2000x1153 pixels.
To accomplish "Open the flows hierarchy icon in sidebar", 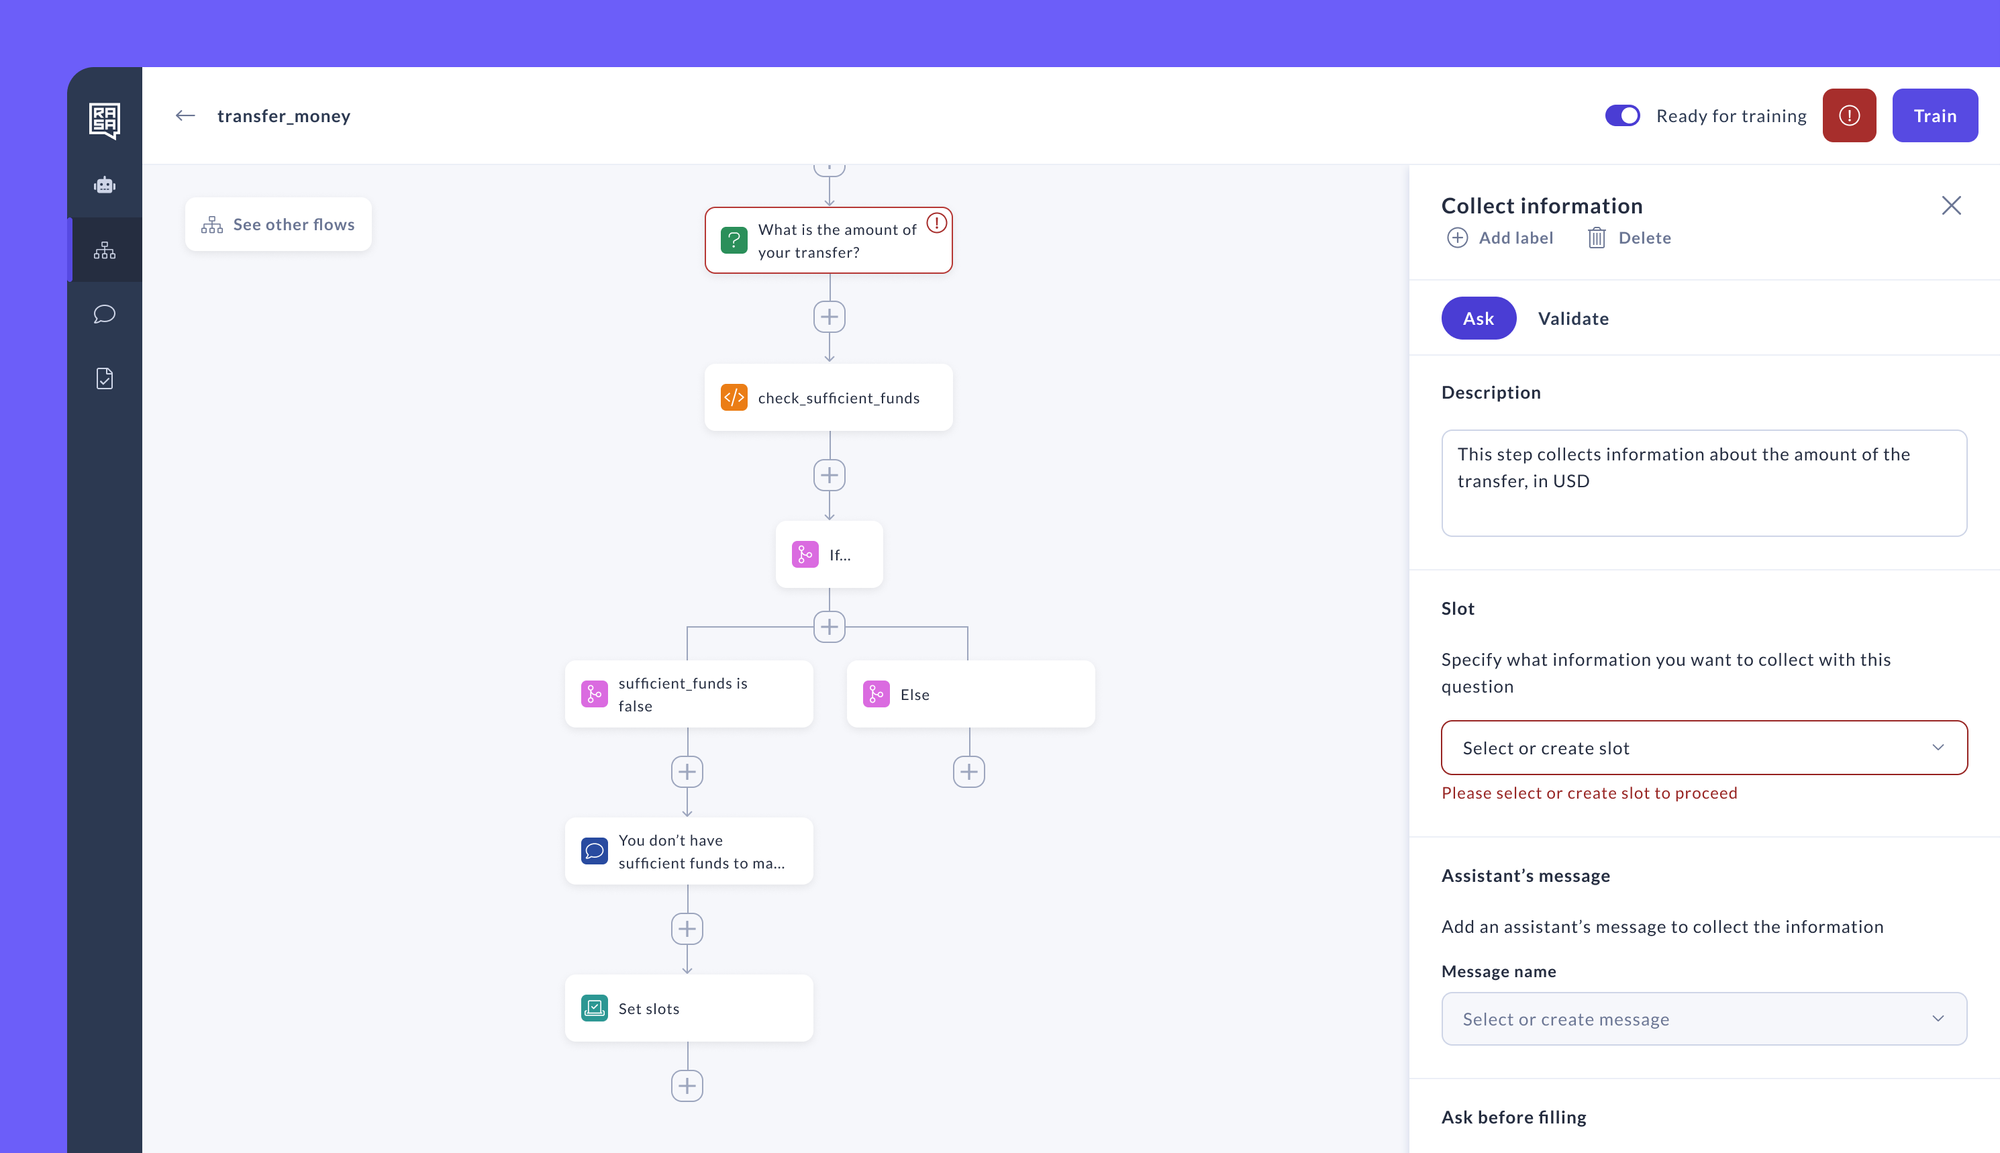I will tap(104, 250).
